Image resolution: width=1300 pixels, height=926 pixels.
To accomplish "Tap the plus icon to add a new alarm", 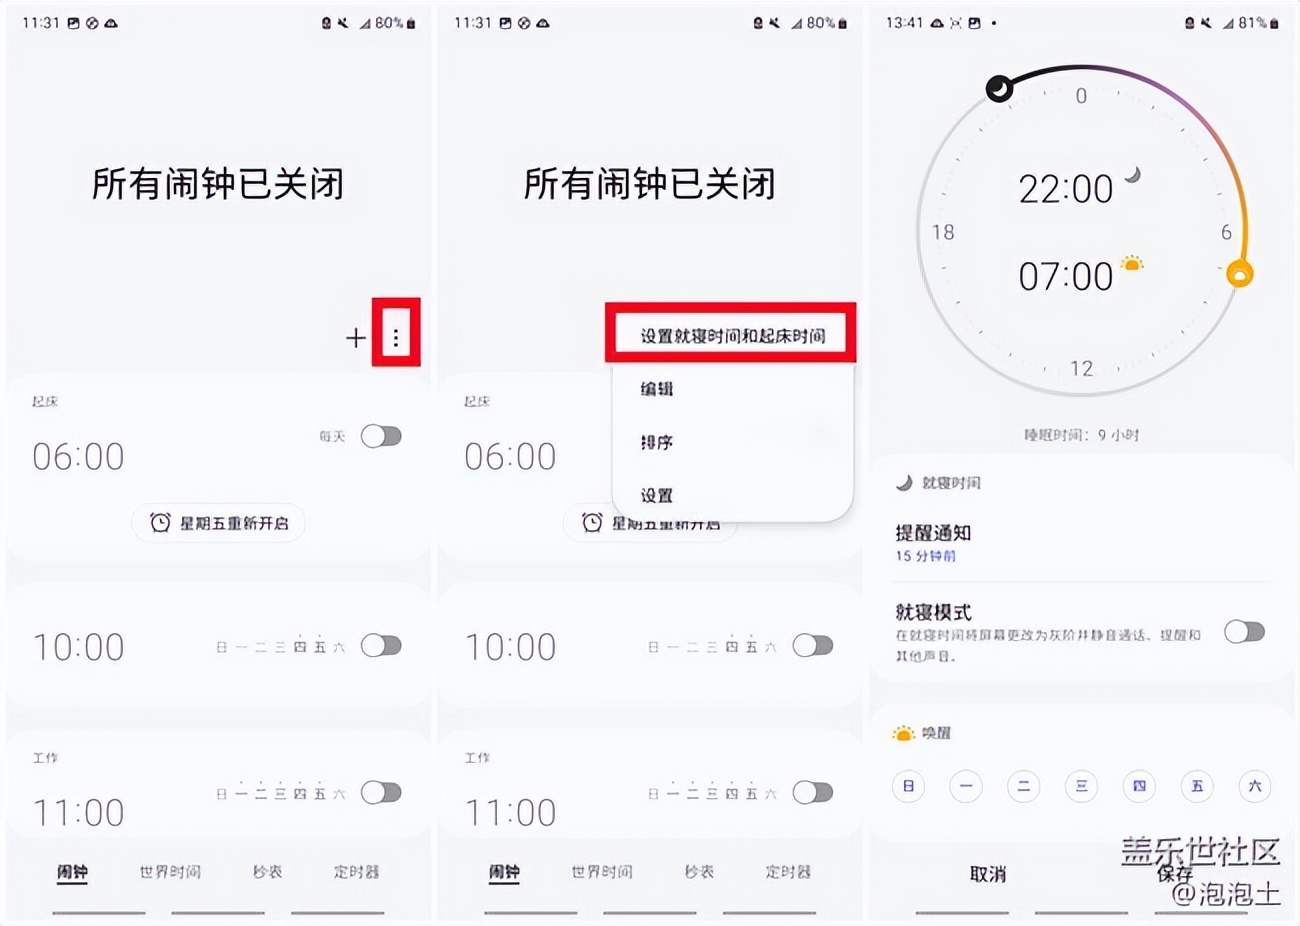I will tap(355, 337).
